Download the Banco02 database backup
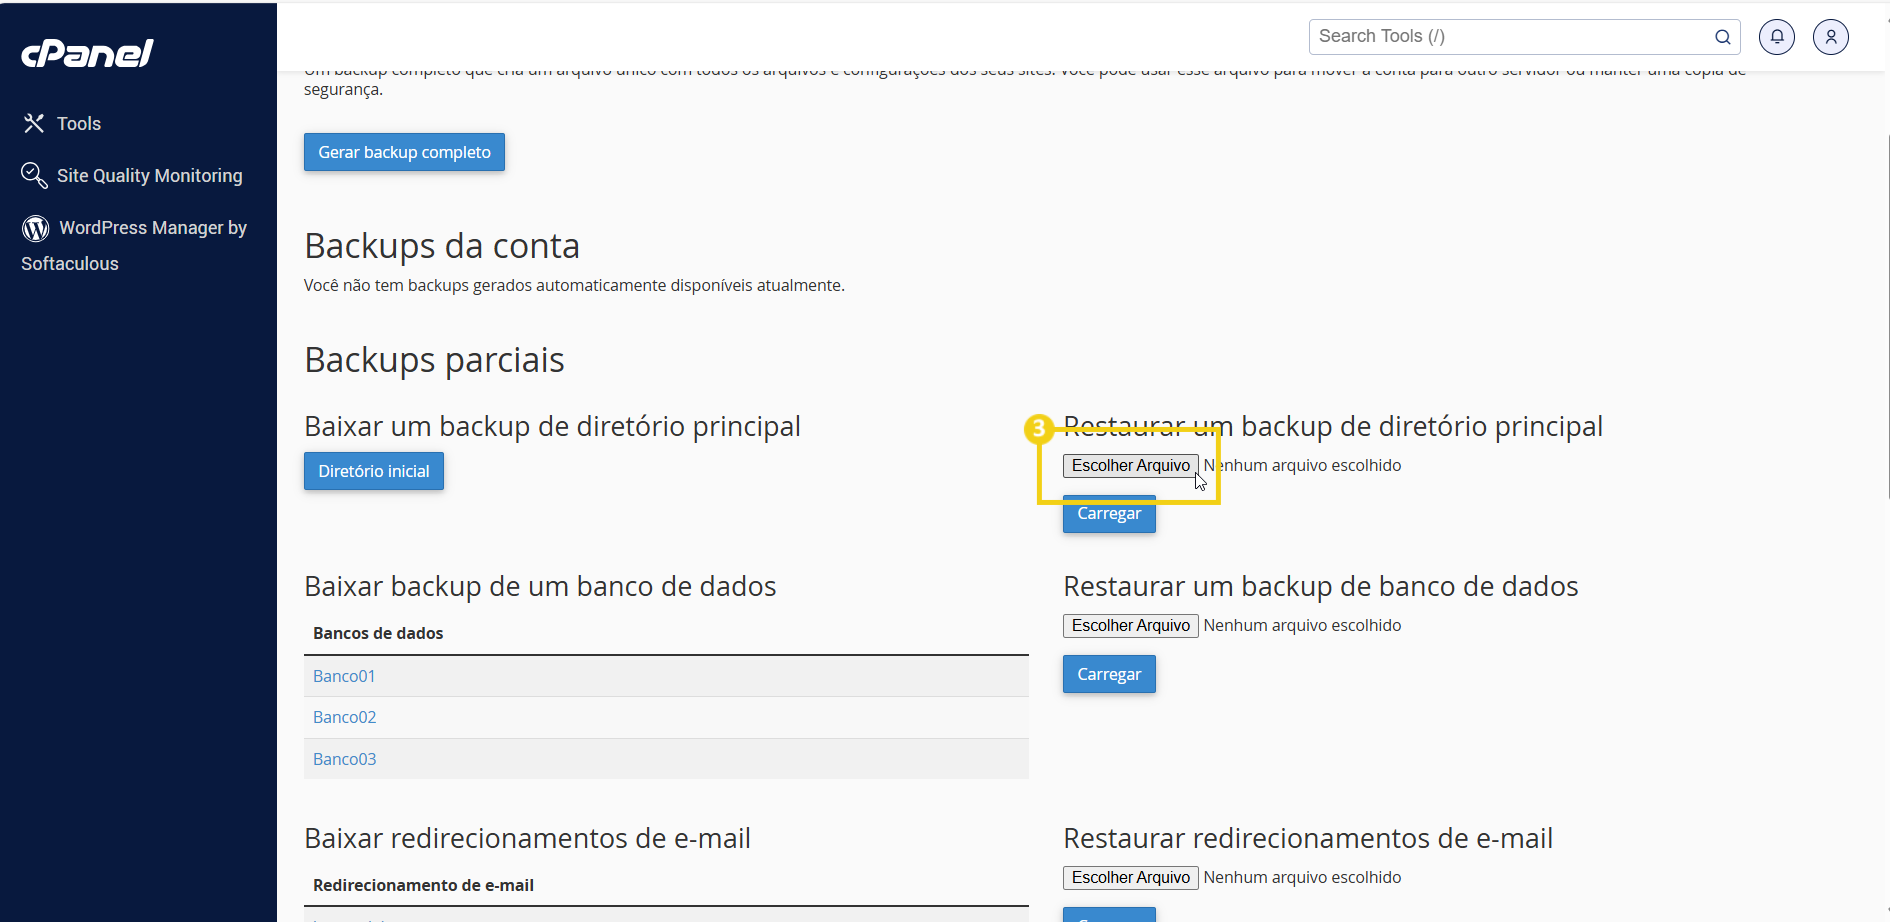The height and width of the screenshot is (922, 1890). click(345, 717)
